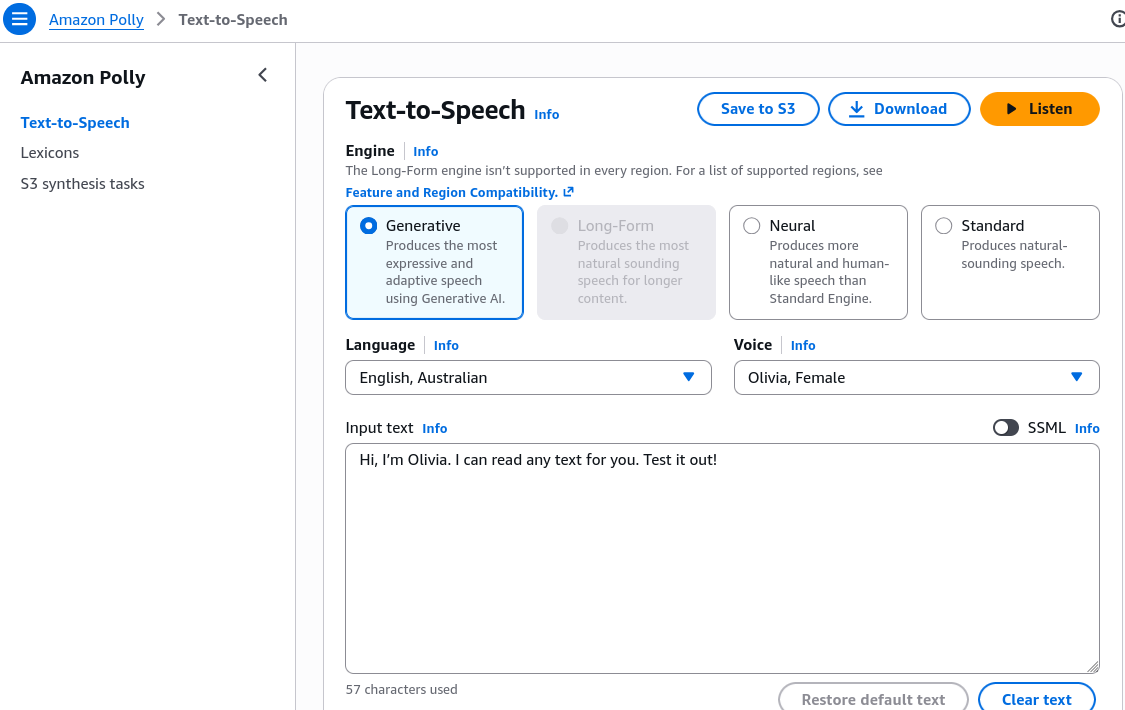Open Lexicons in the sidebar
Image resolution: width=1125 pixels, height=710 pixels.
pyautogui.click(x=50, y=153)
